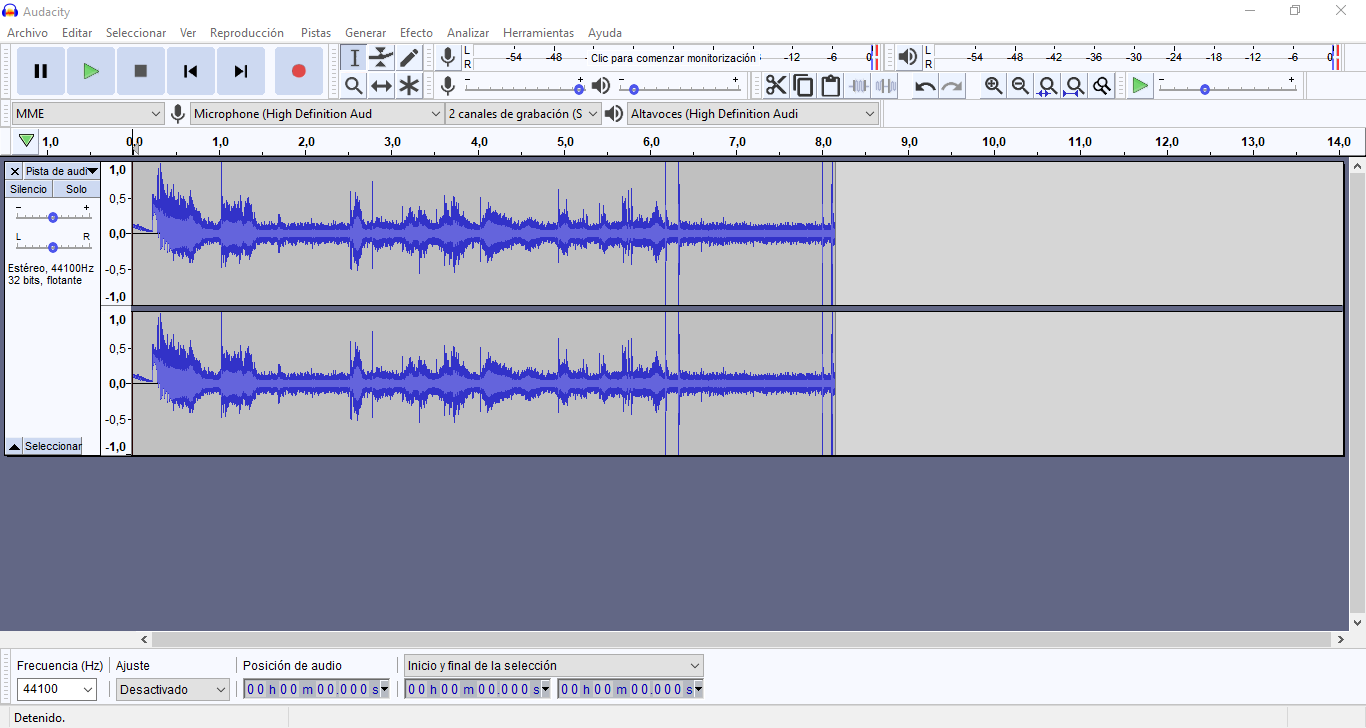This screenshot has width=1366, height=728.
Task: Click the track pan L-R slider knob
Action: click(53, 246)
